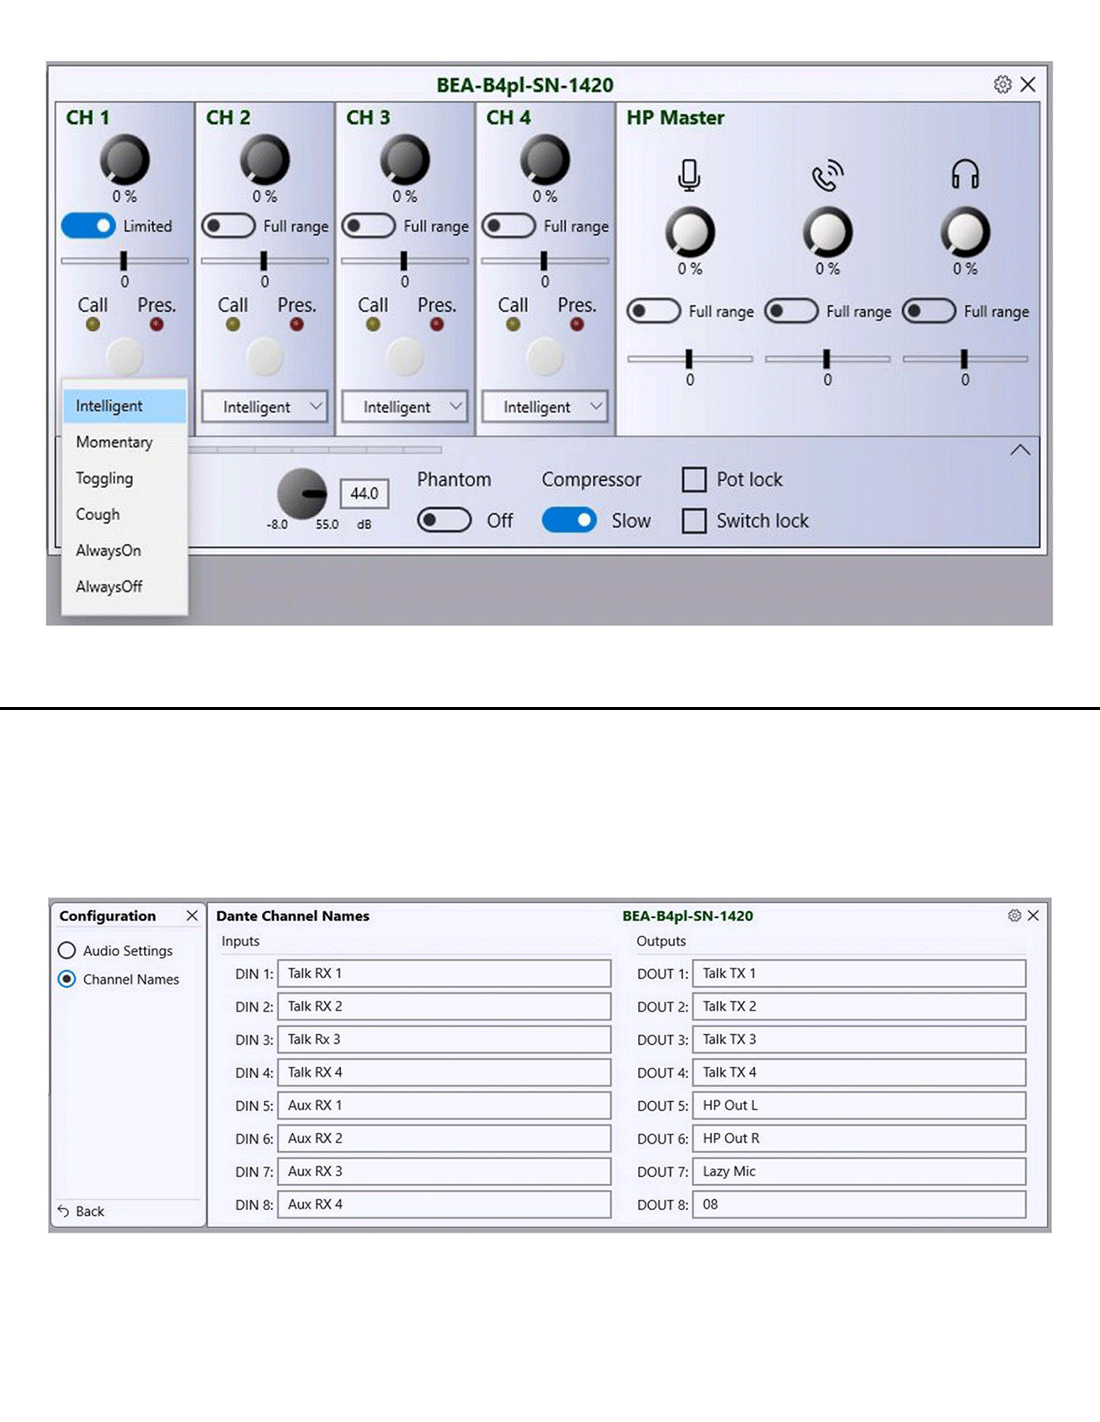The image size is (1100, 1422).
Task: Click the headphones icon in HP Master
Action: tap(965, 175)
